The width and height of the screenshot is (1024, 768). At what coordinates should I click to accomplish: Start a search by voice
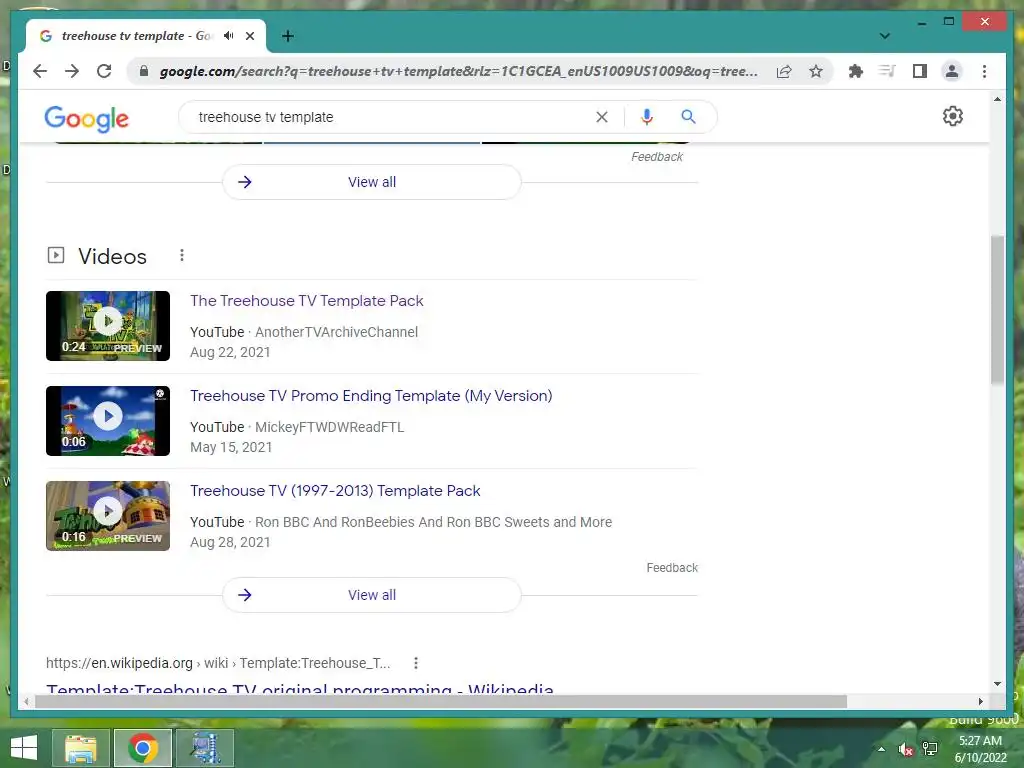tap(647, 117)
